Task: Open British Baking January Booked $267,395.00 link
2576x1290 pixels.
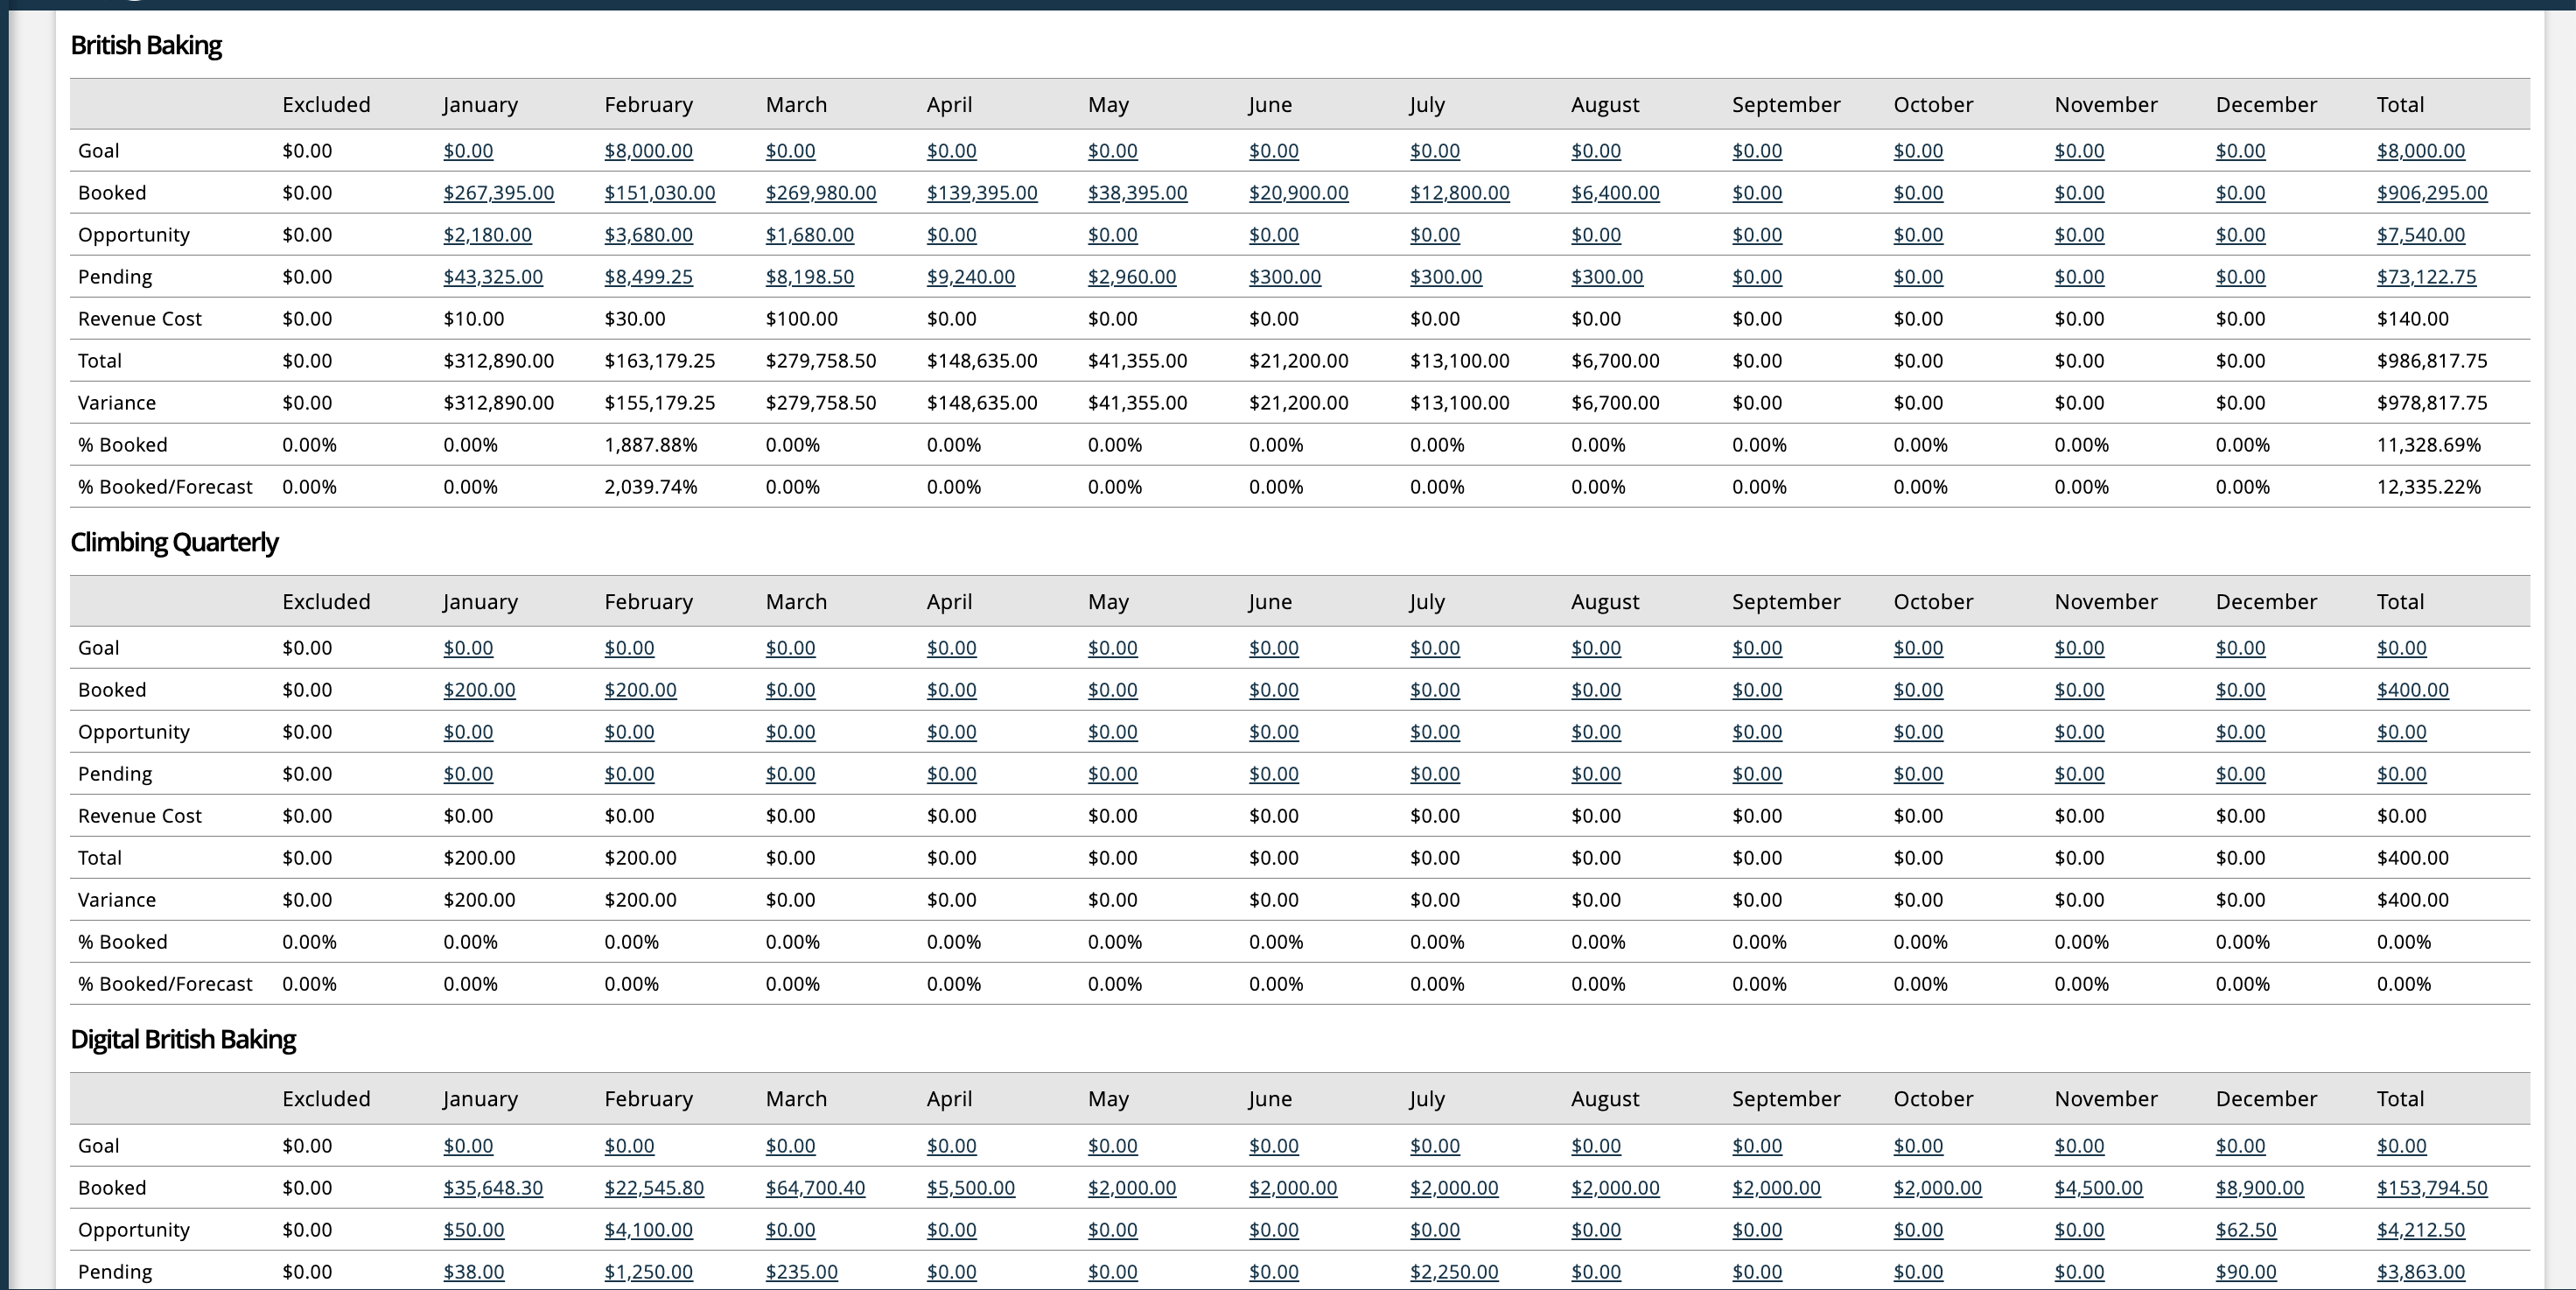Action: 498,193
